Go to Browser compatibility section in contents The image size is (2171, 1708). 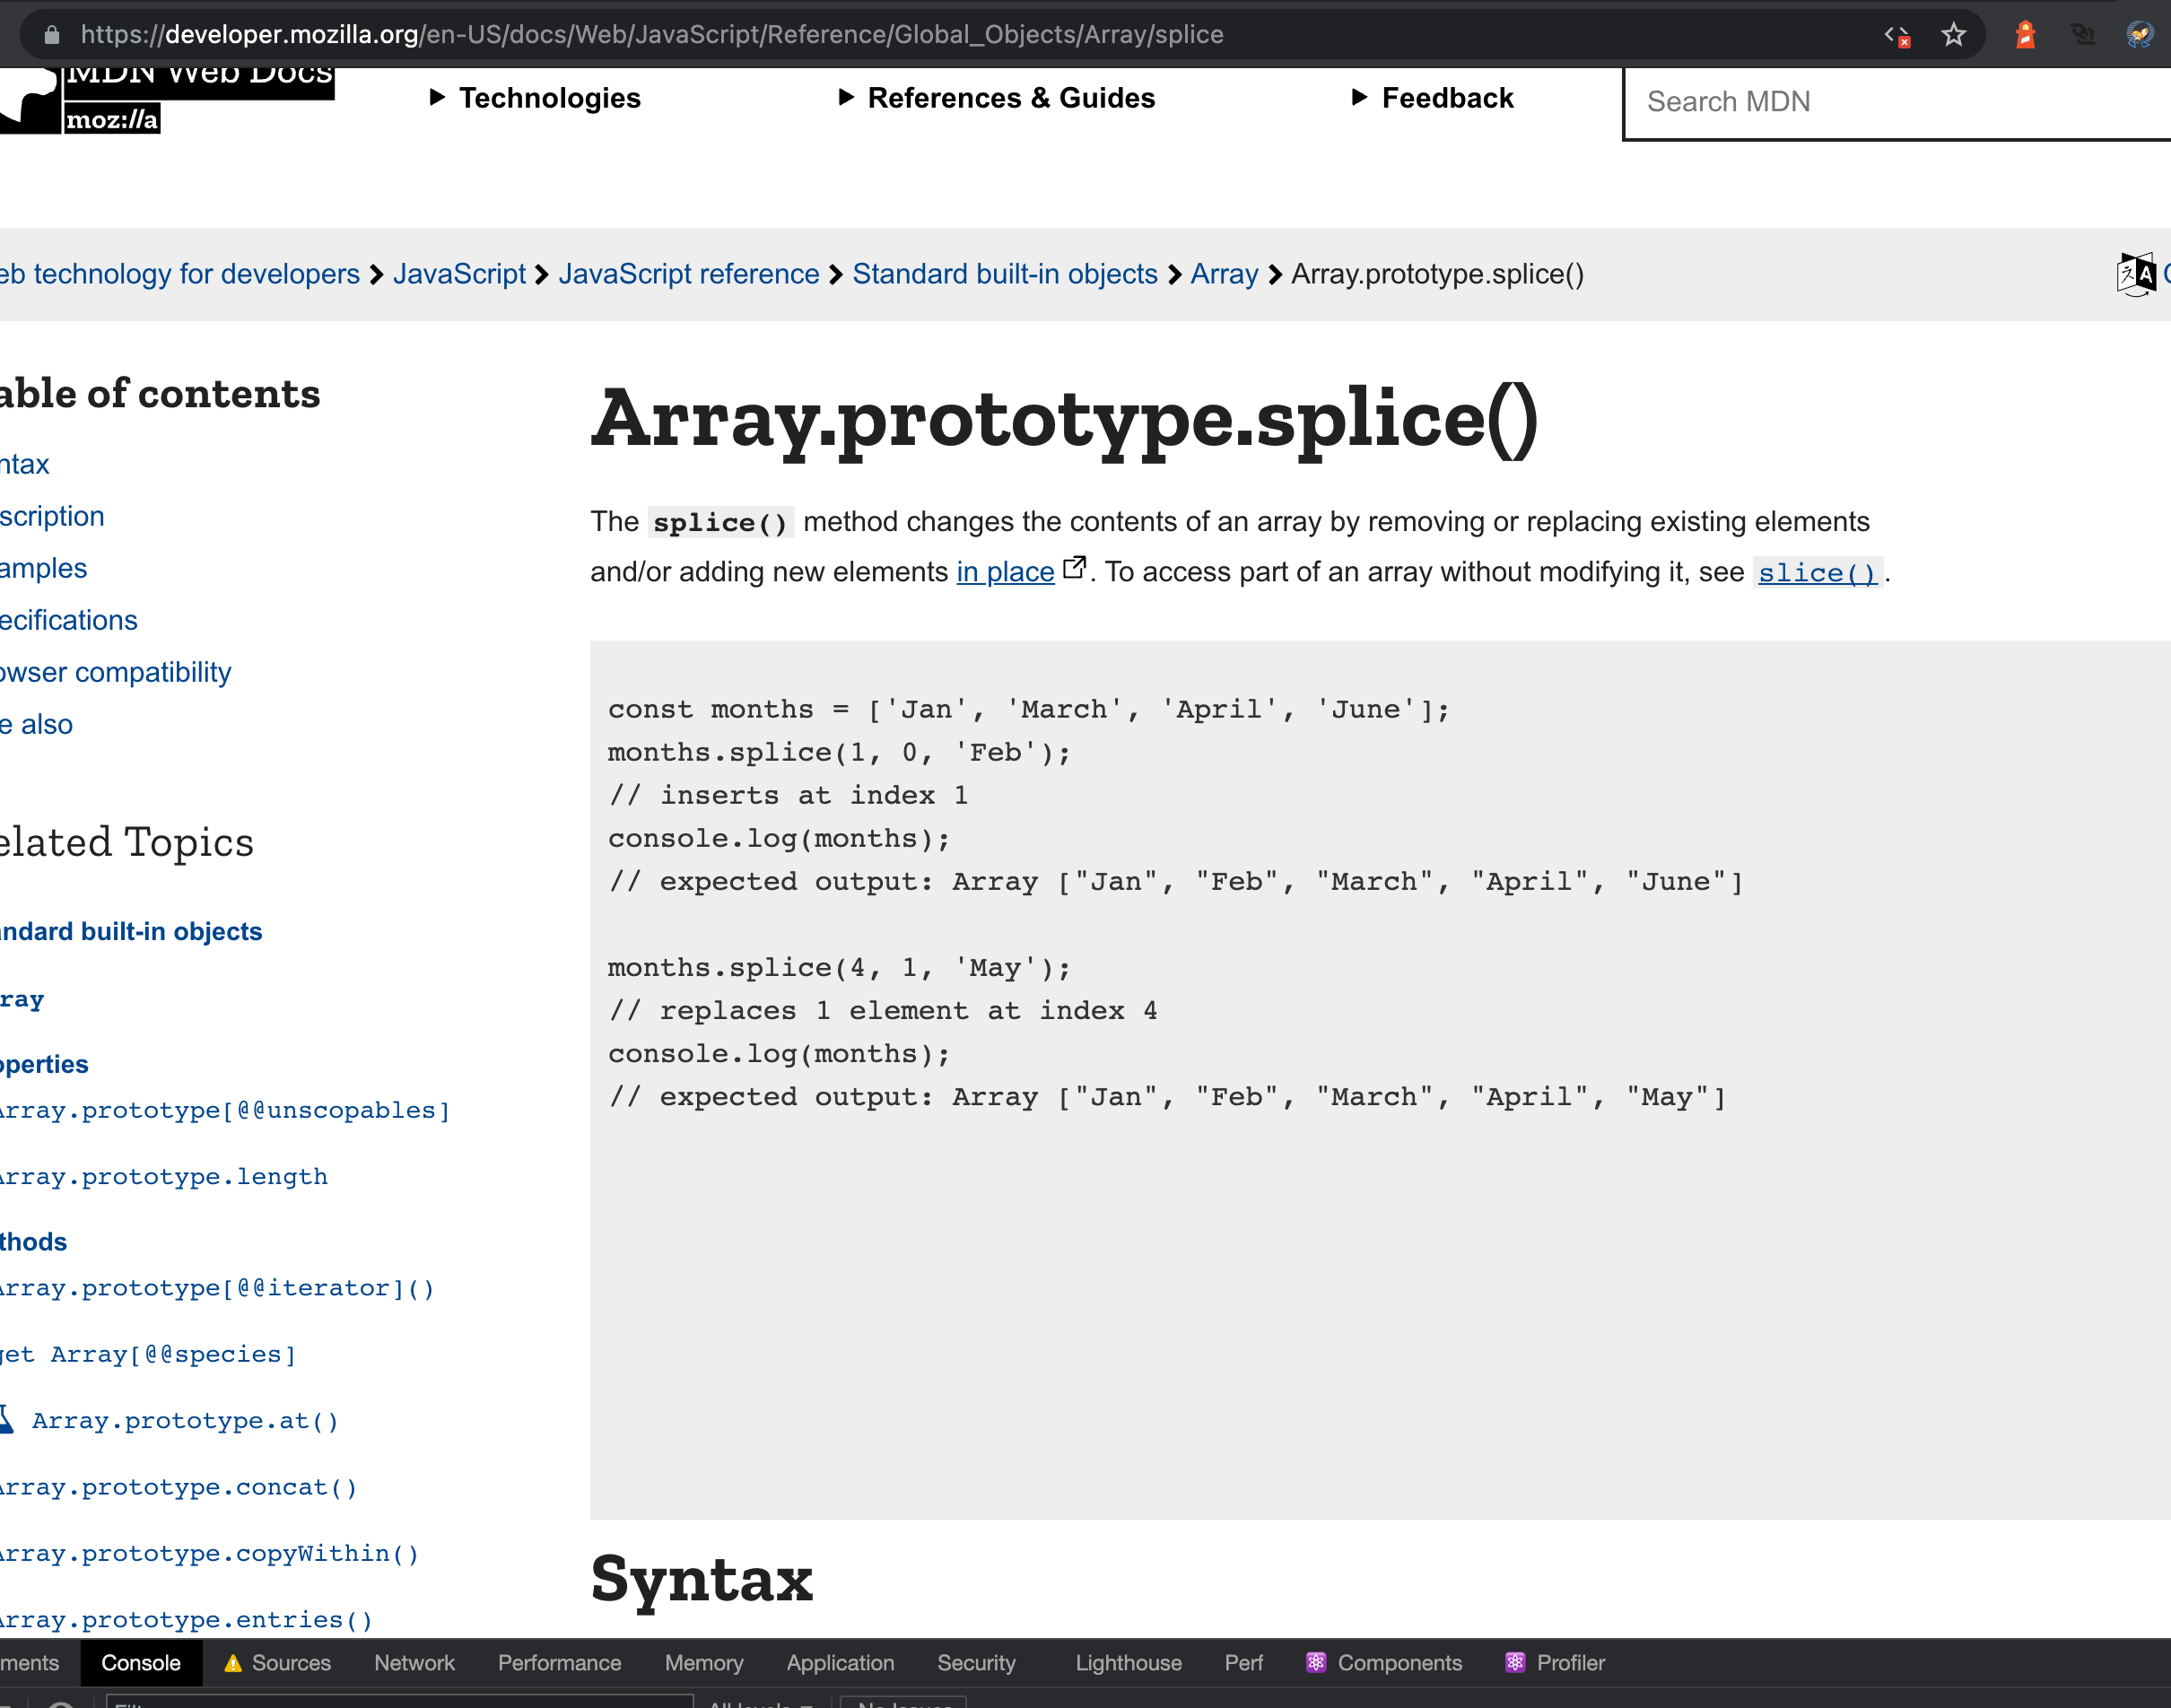click(x=115, y=672)
